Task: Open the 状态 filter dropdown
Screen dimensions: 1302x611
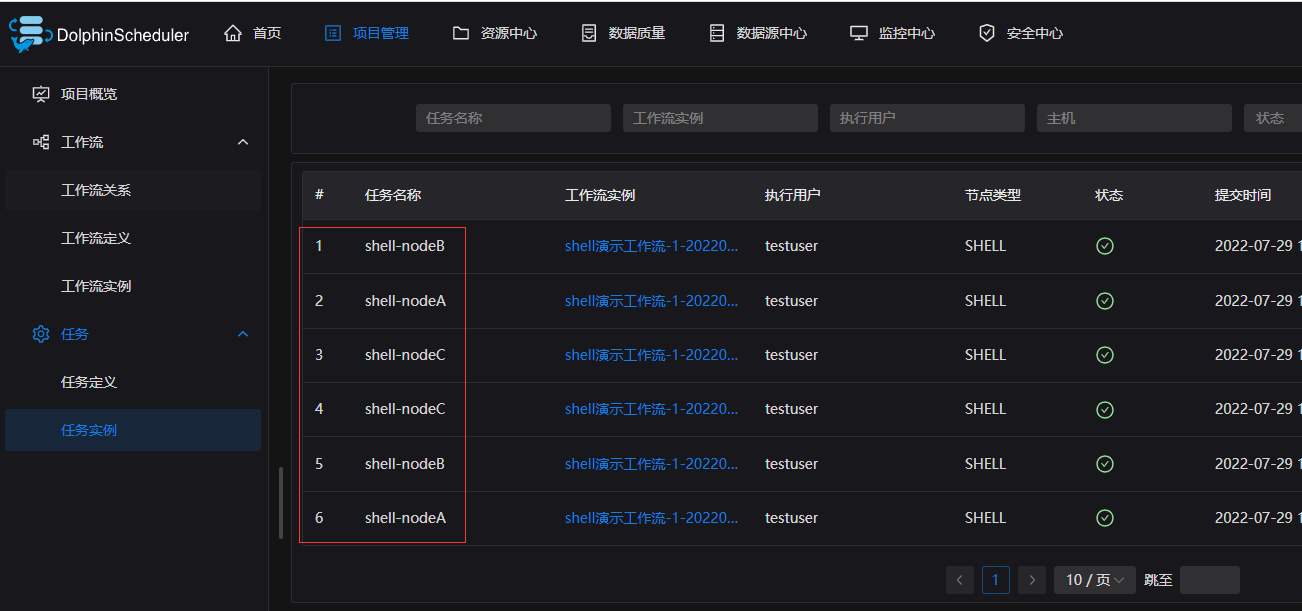Action: point(1273,118)
